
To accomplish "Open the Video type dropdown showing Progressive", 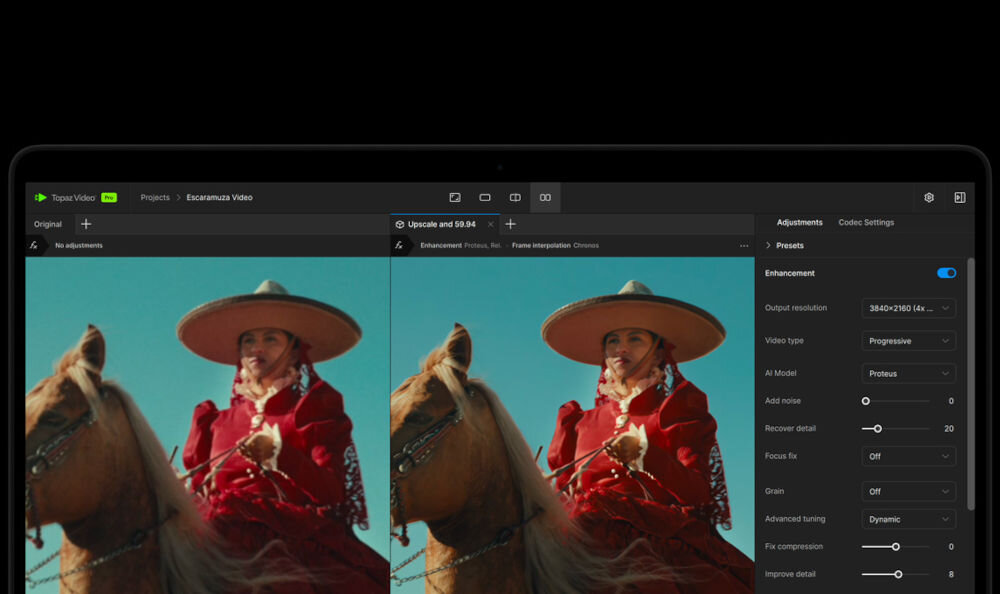I will 908,341.
